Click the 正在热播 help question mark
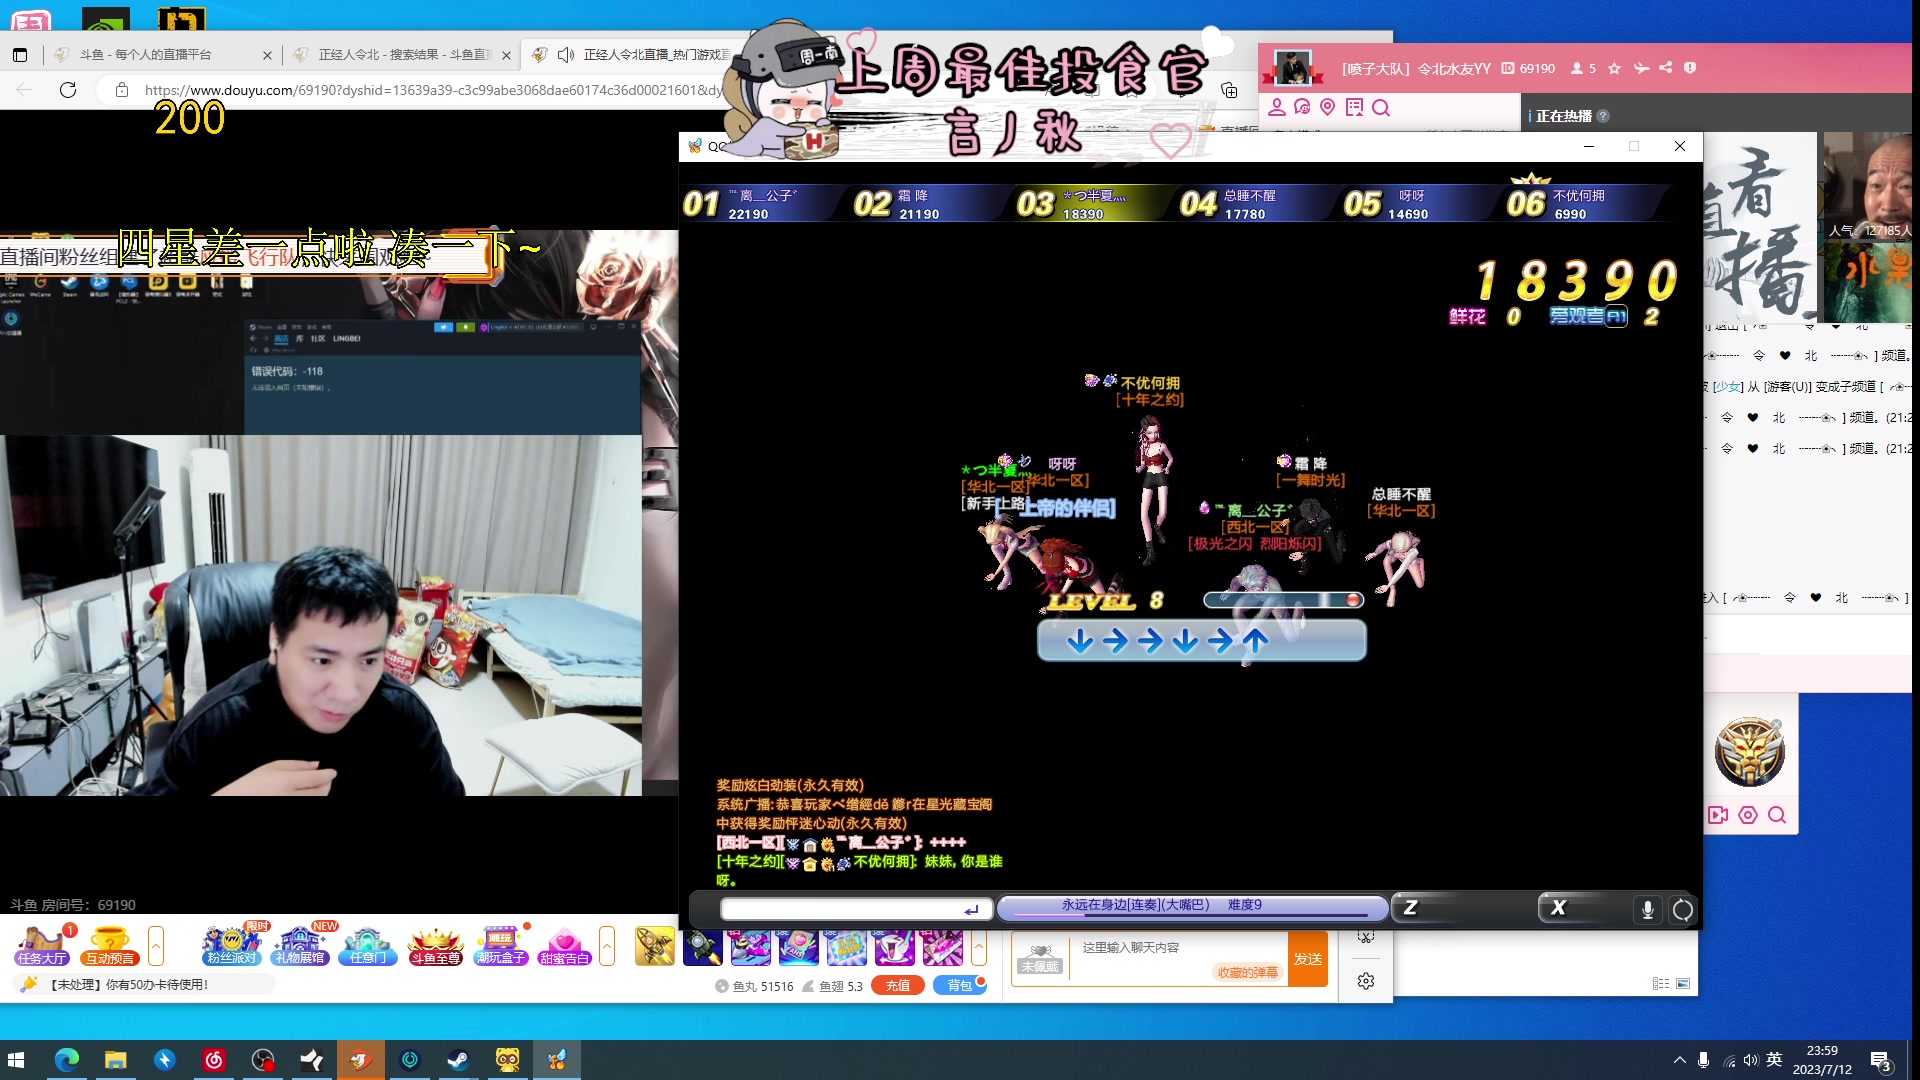Viewport: 1920px width, 1080px height. pos(1603,116)
